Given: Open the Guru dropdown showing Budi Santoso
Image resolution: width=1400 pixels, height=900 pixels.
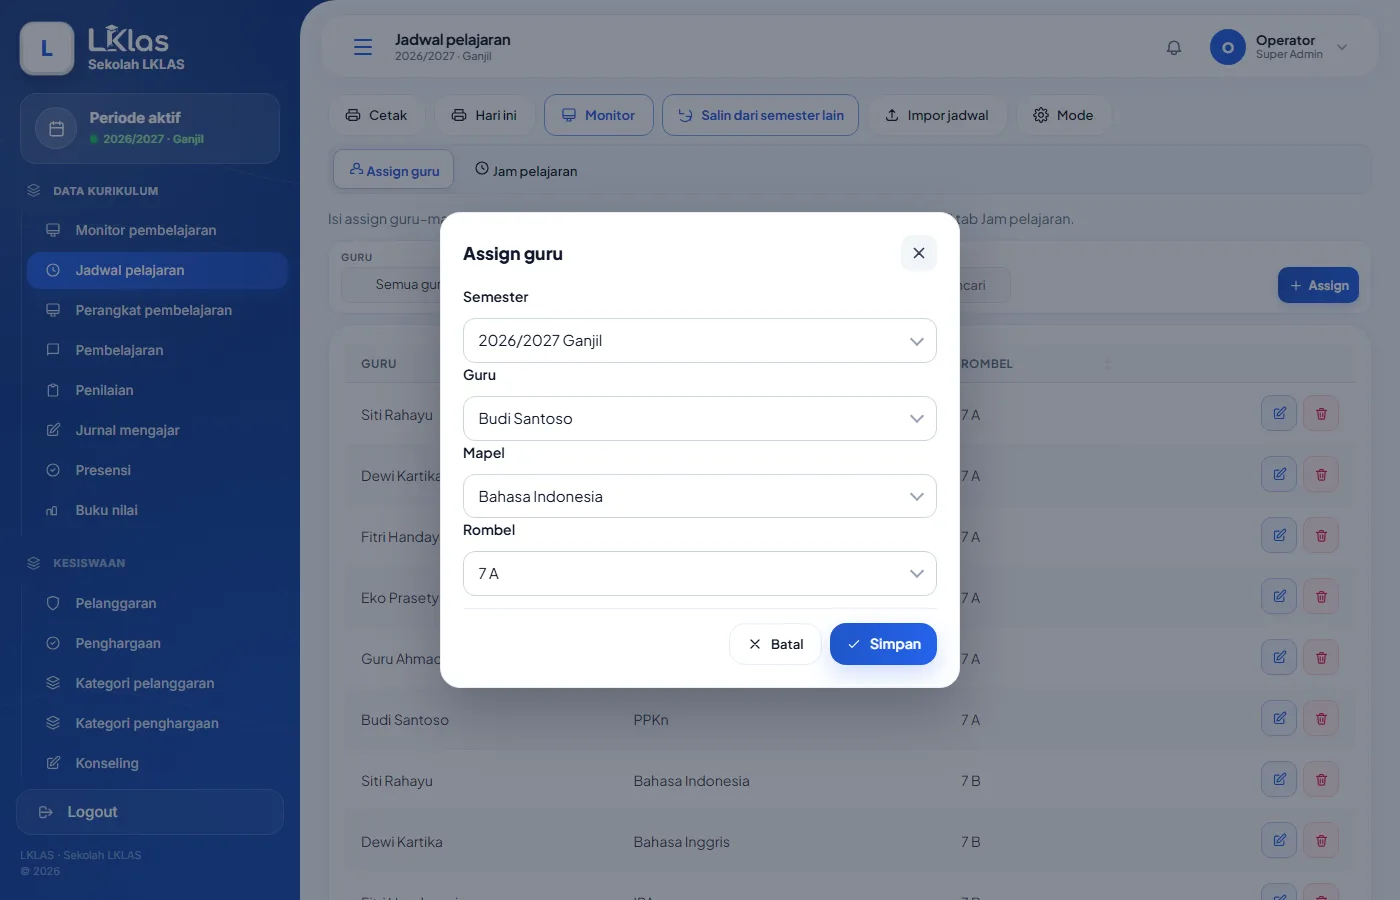Looking at the screenshot, I should pyautogui.click(x=700, y=419).
